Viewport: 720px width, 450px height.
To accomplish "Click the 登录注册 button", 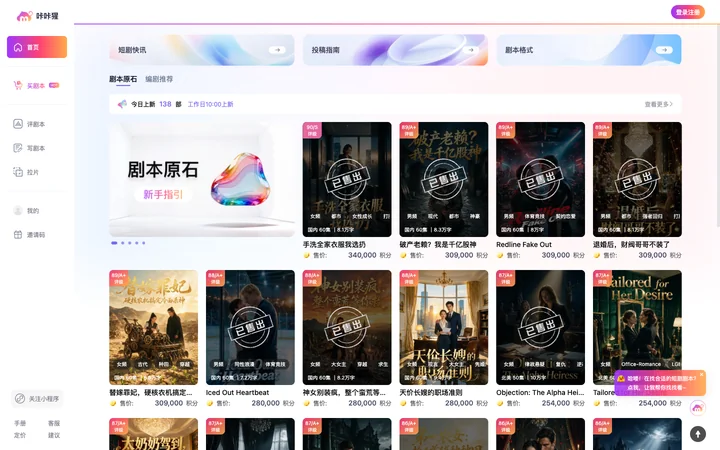I will (687, 12).
